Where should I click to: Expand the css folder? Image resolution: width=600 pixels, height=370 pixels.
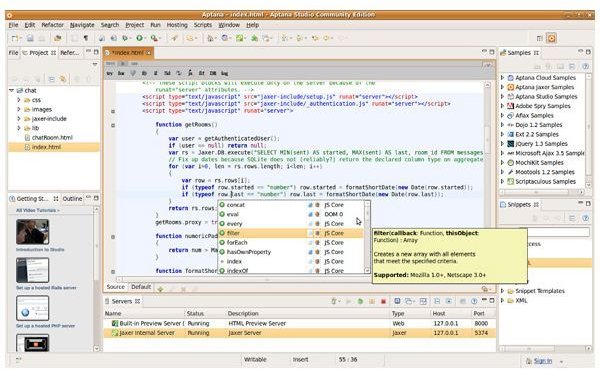pos(18,100)
